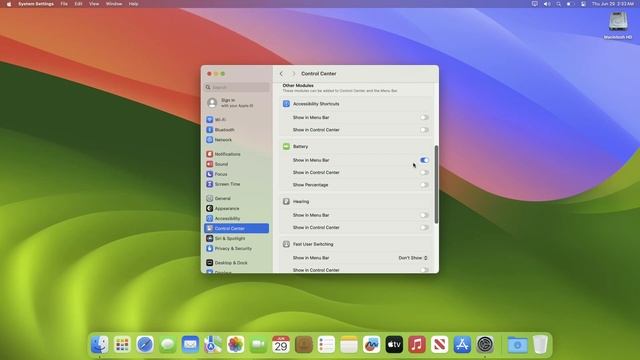The width and height of the screenshot is (640, 360).
Task: Open Fast User Switching Don't Show dropdown
Action: (413, 258)
